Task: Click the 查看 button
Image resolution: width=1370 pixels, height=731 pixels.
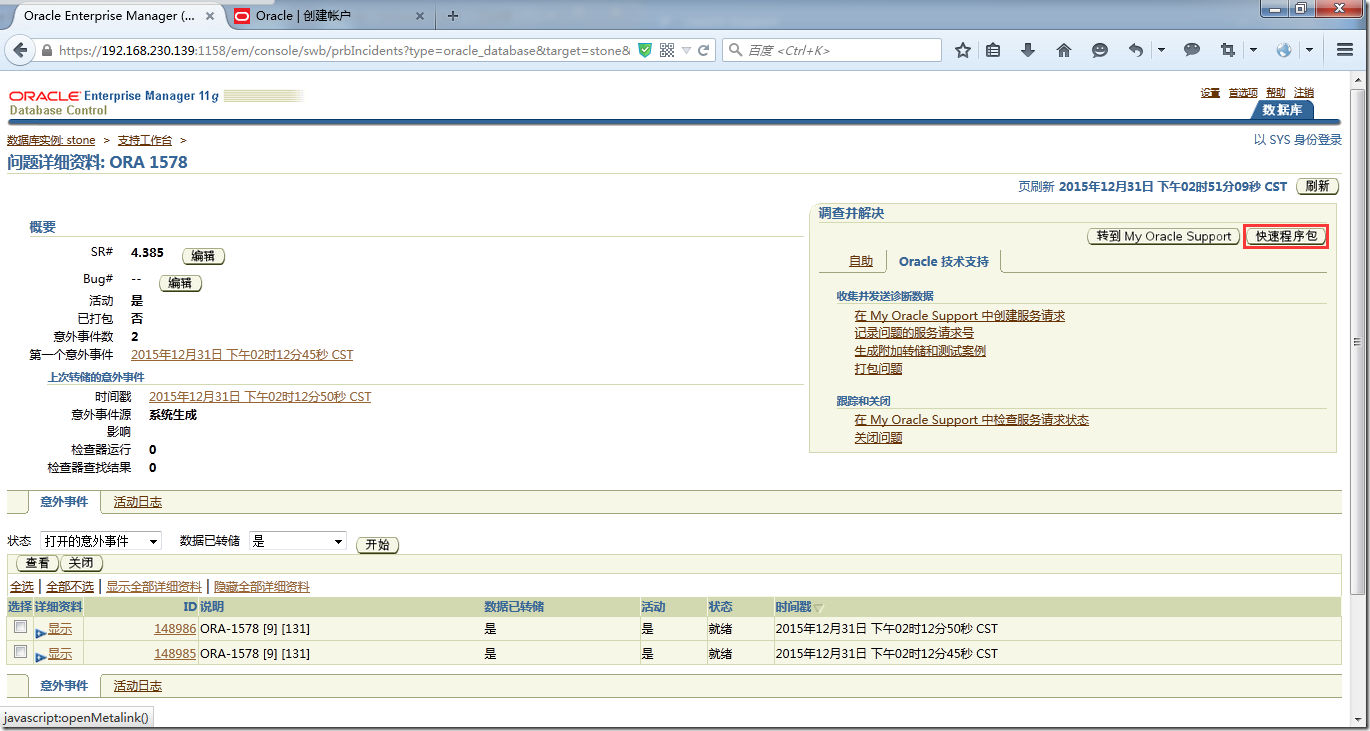Action: (37, 563)
